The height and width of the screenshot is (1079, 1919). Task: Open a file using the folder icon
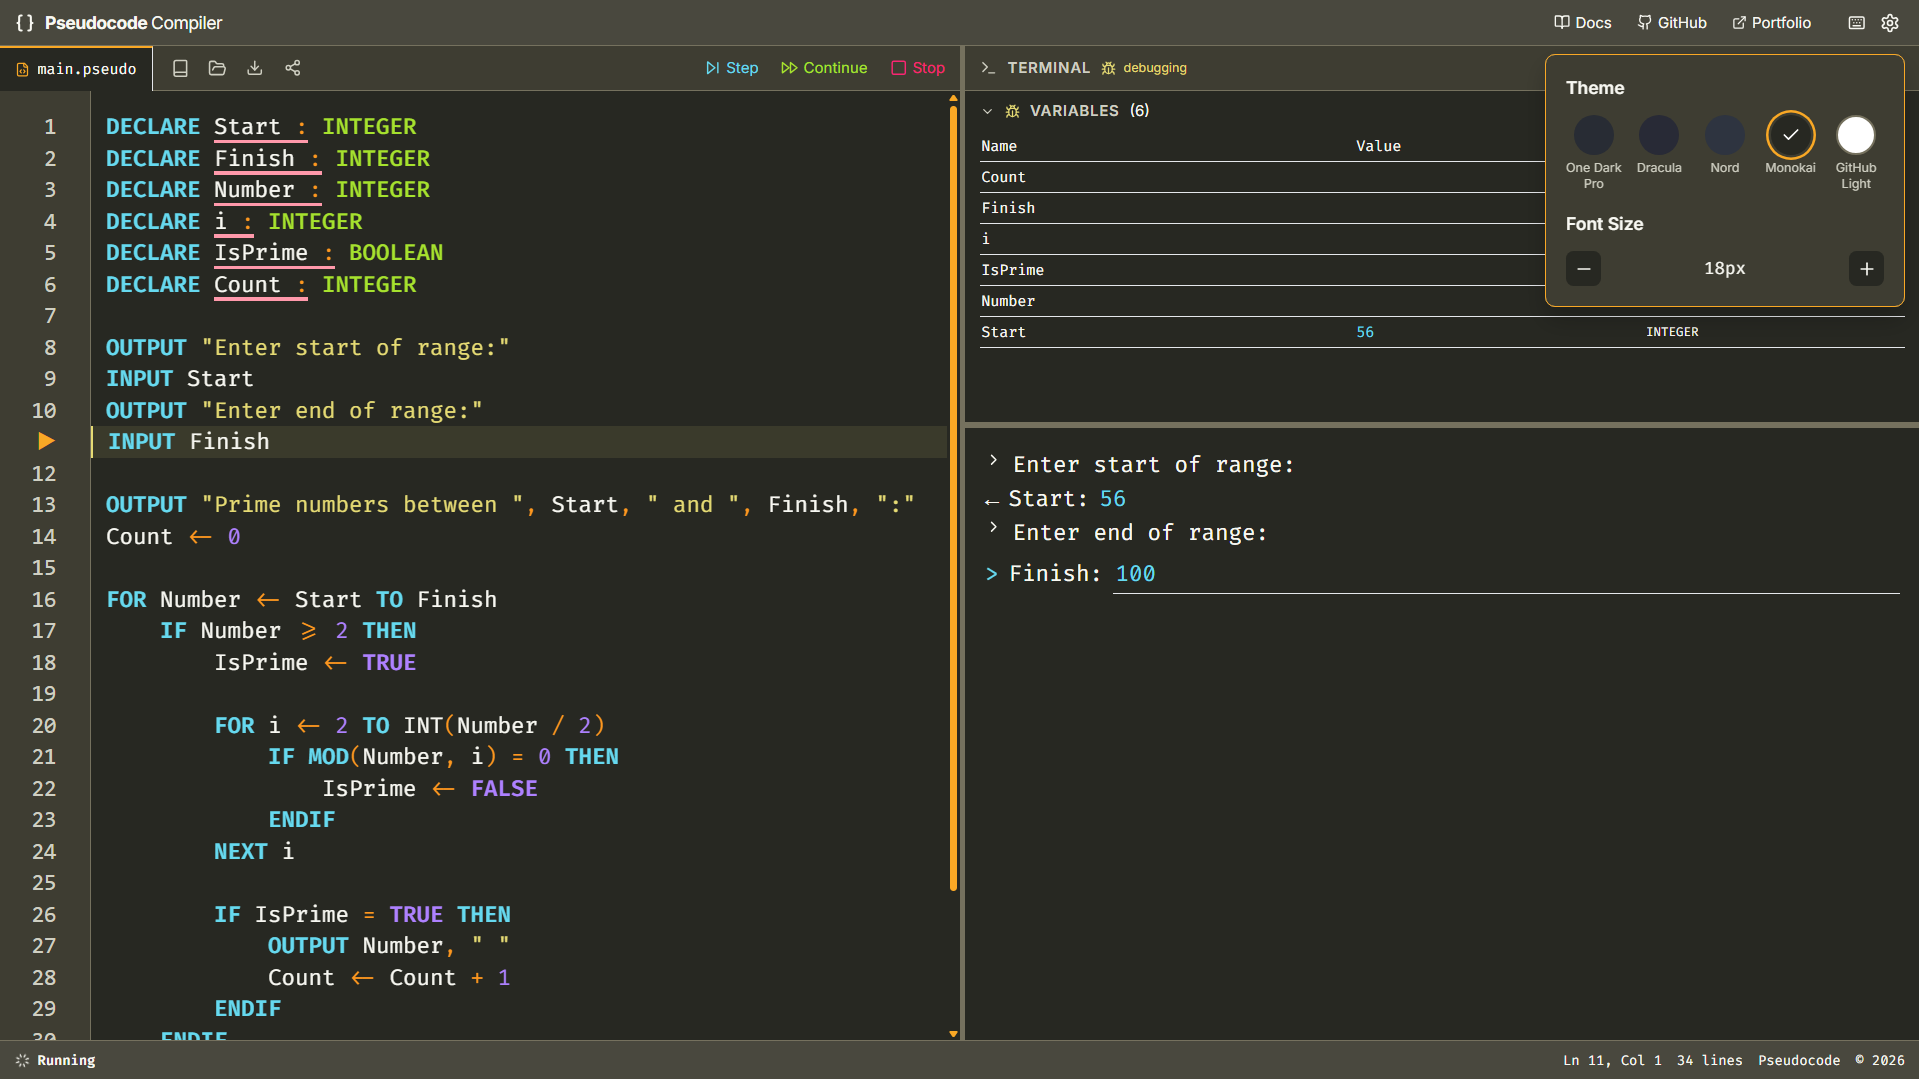pyautogui.click(x=217, y=68)
